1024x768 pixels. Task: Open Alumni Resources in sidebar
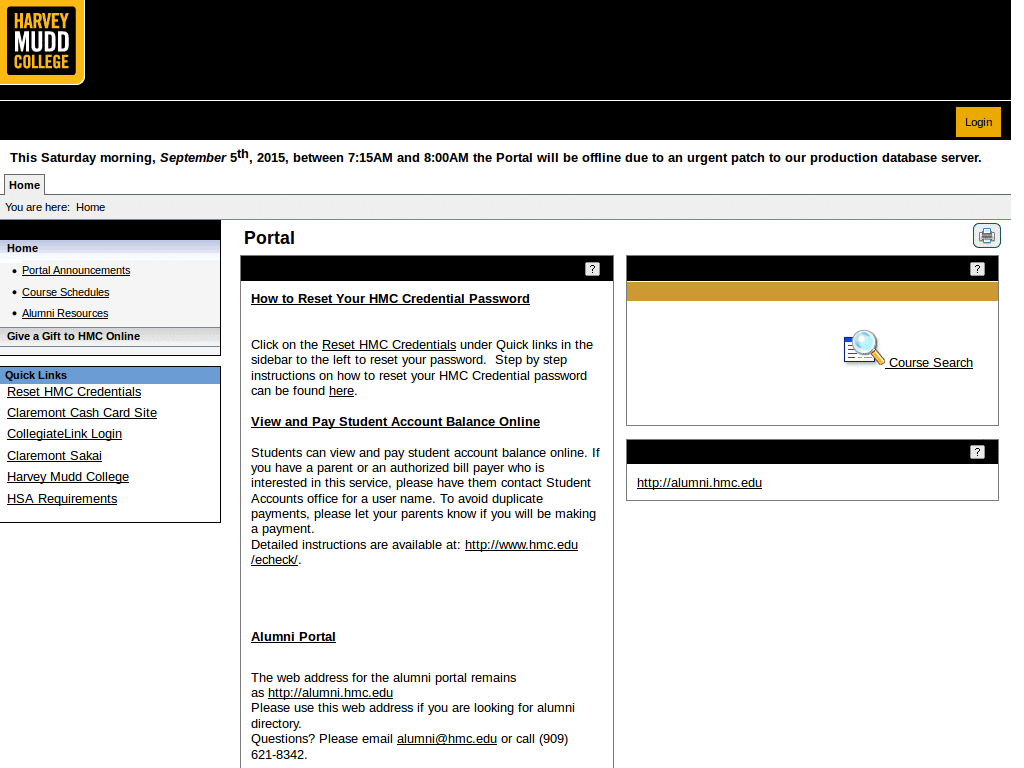[x=65, y=313]
